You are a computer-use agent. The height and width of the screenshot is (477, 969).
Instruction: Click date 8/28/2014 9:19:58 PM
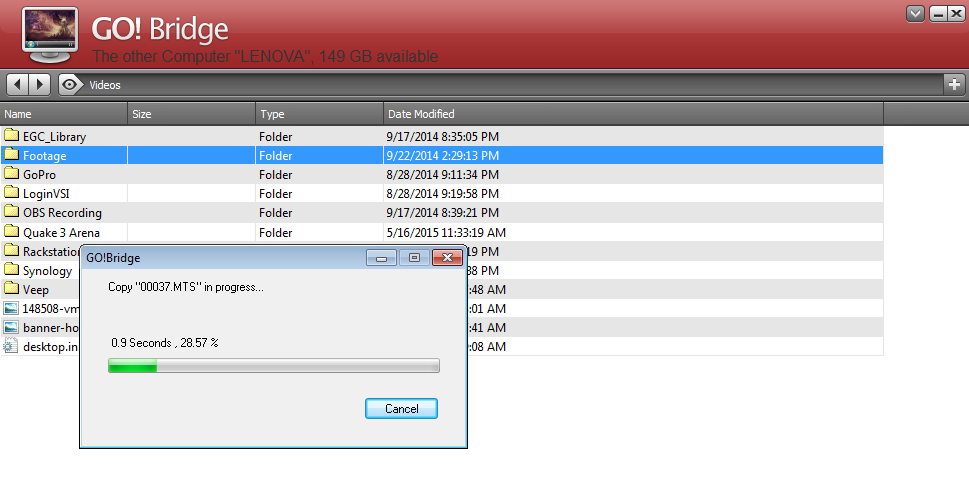coord(443,194)
